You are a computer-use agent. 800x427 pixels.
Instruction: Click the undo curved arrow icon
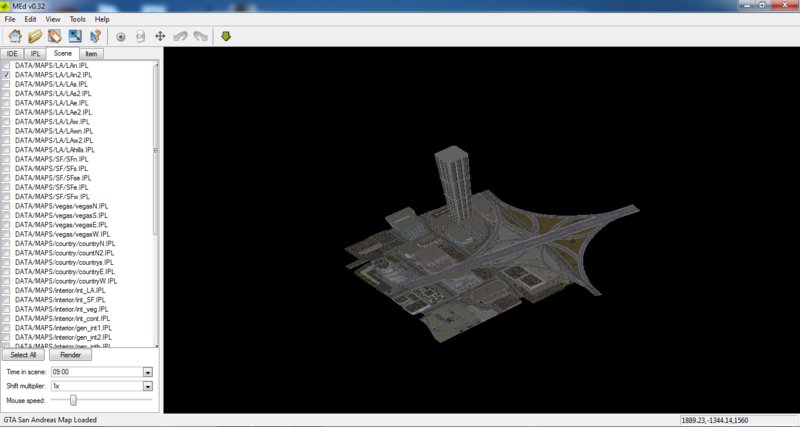click(180, 37)
